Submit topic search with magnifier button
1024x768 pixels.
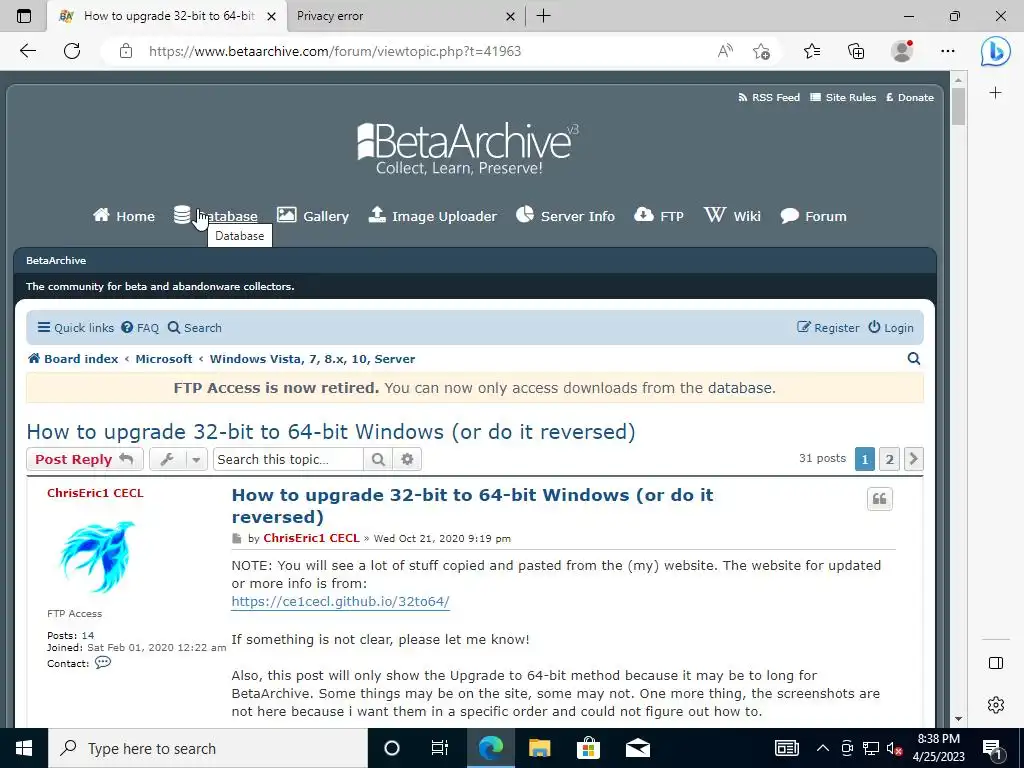coord(377,459)
